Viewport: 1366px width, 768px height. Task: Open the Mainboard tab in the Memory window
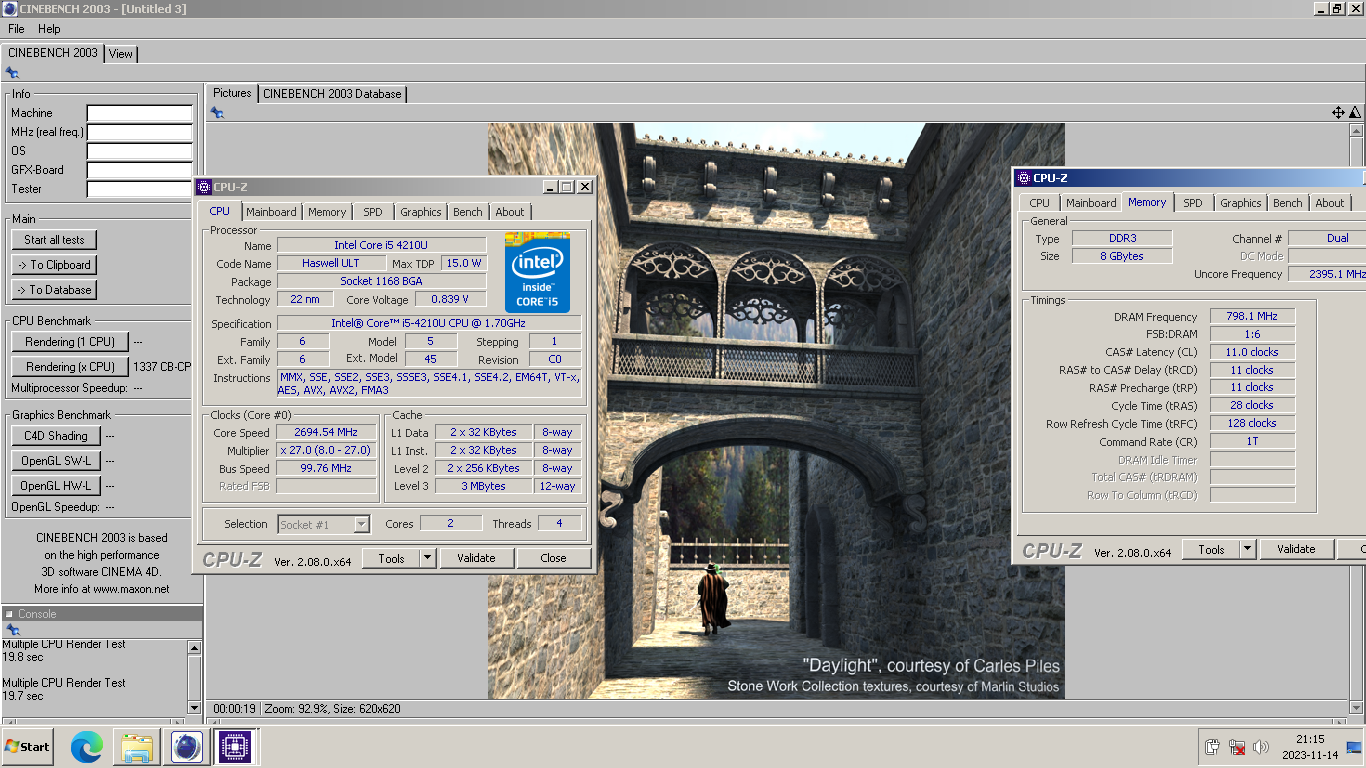coord(1091,203)
